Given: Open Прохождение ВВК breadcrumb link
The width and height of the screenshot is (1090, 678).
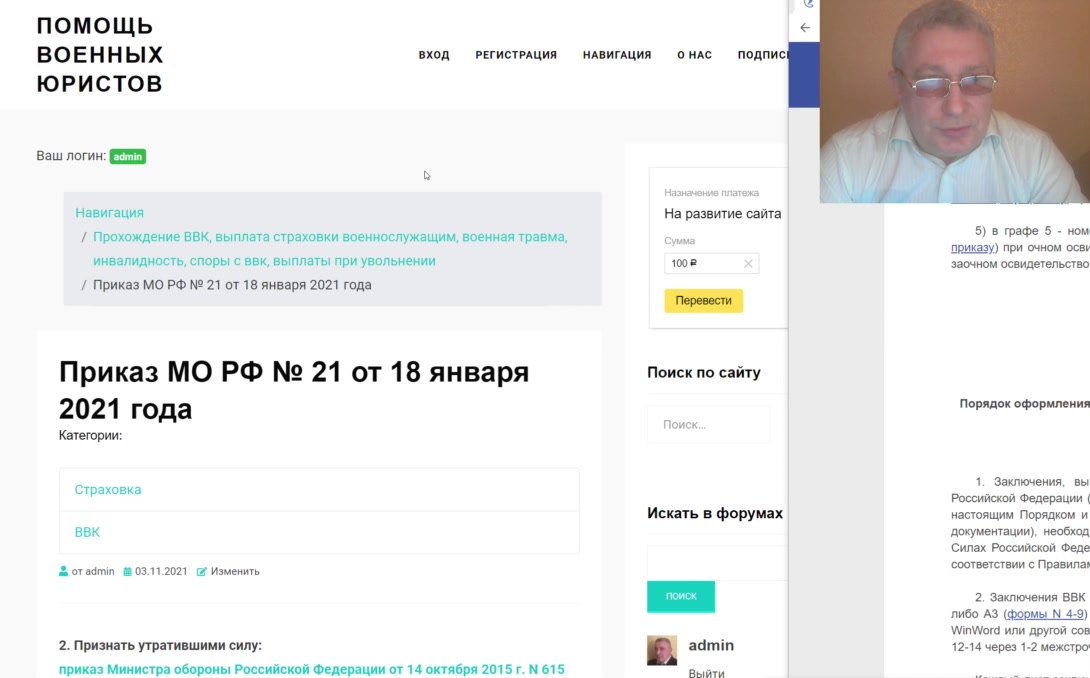Looking at the screenshot, I should (330, 249).
